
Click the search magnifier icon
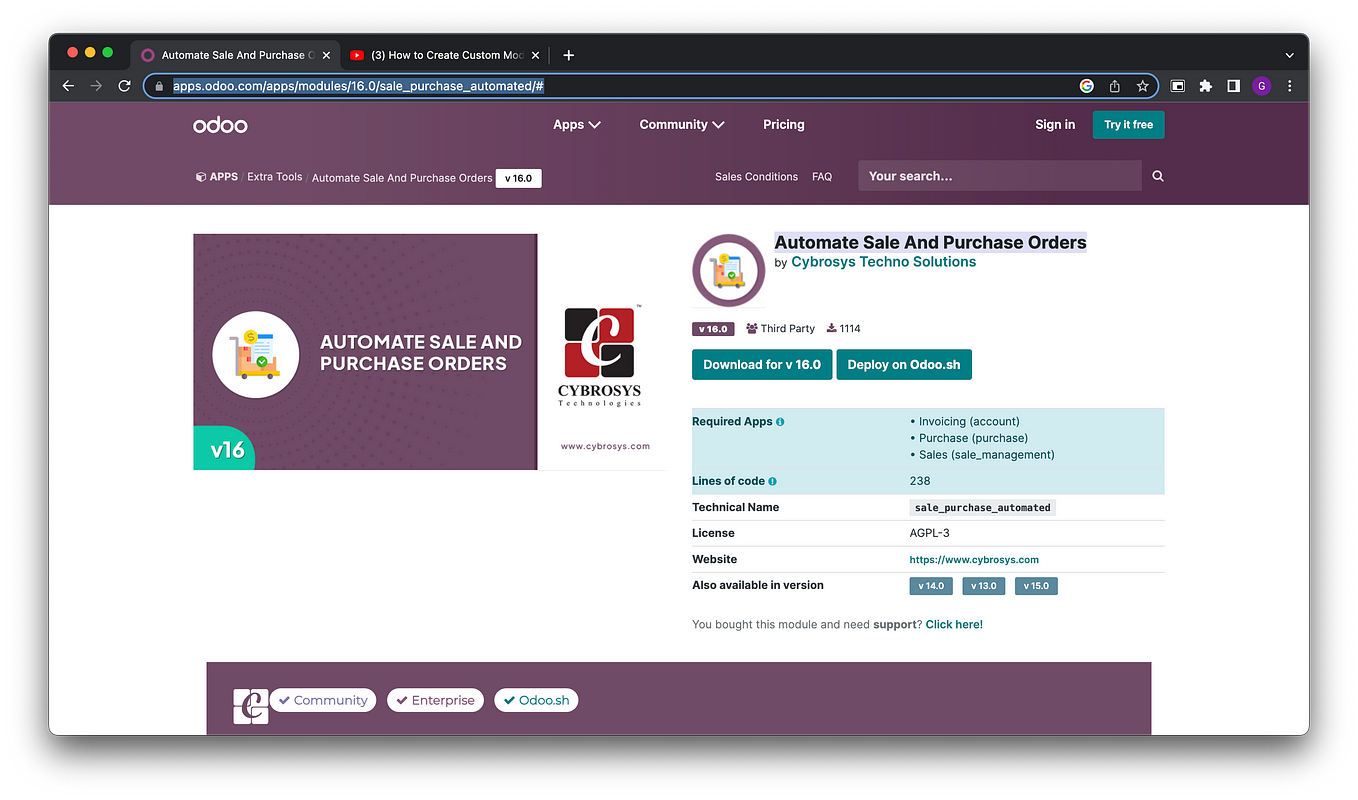(1158, 176)
